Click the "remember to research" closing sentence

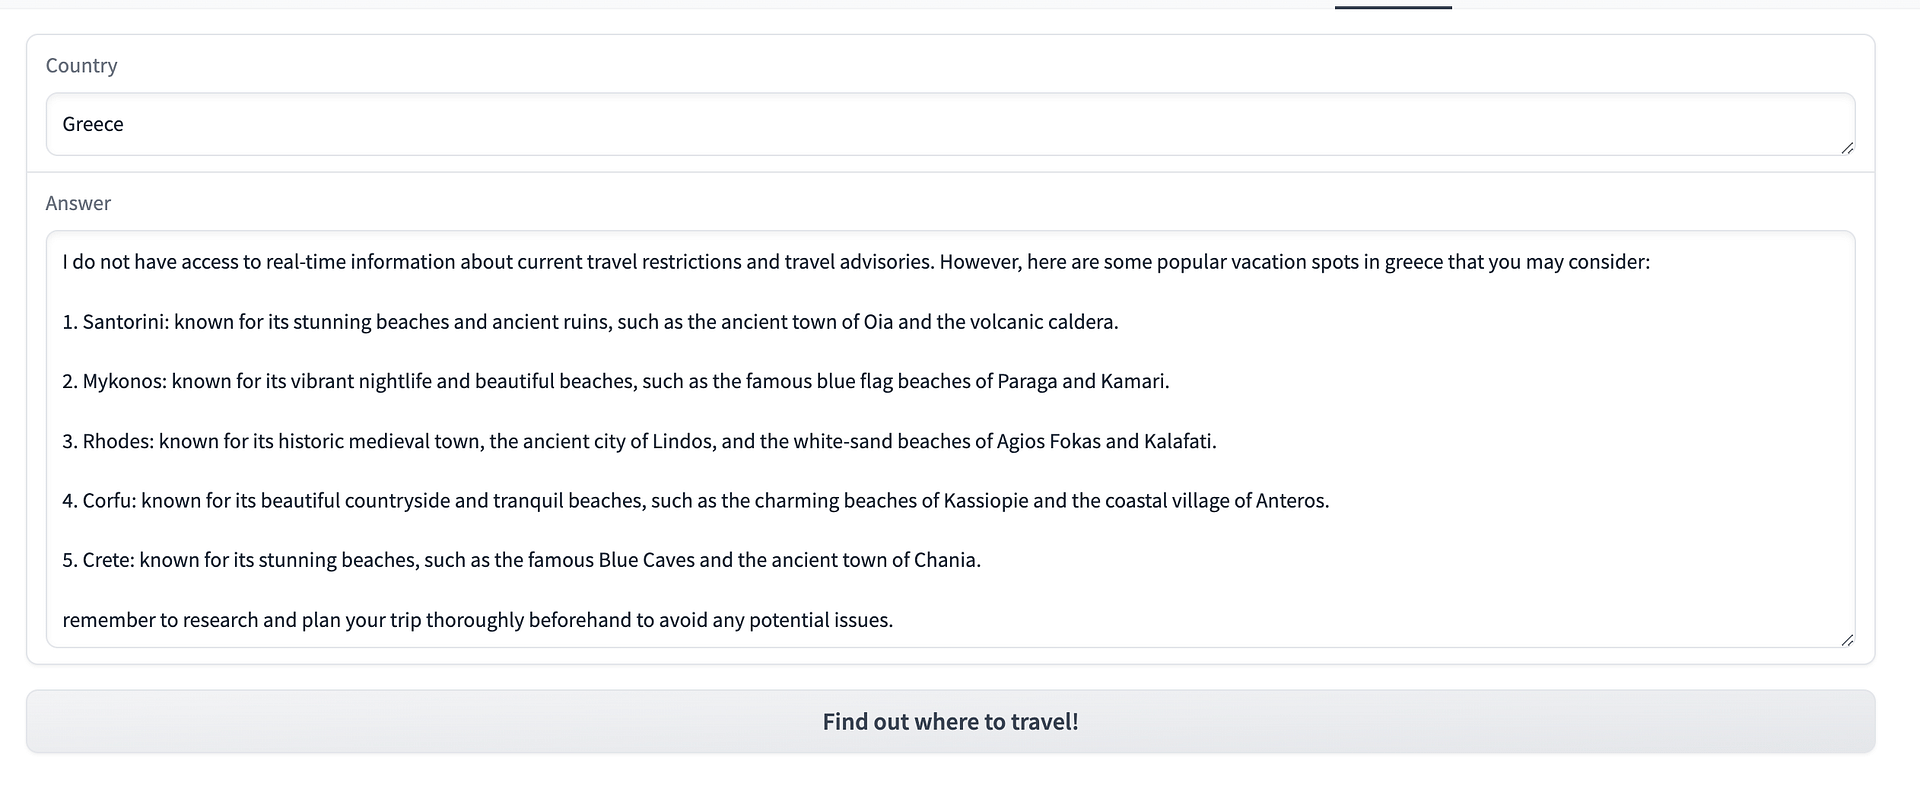[x=477, y=620]
